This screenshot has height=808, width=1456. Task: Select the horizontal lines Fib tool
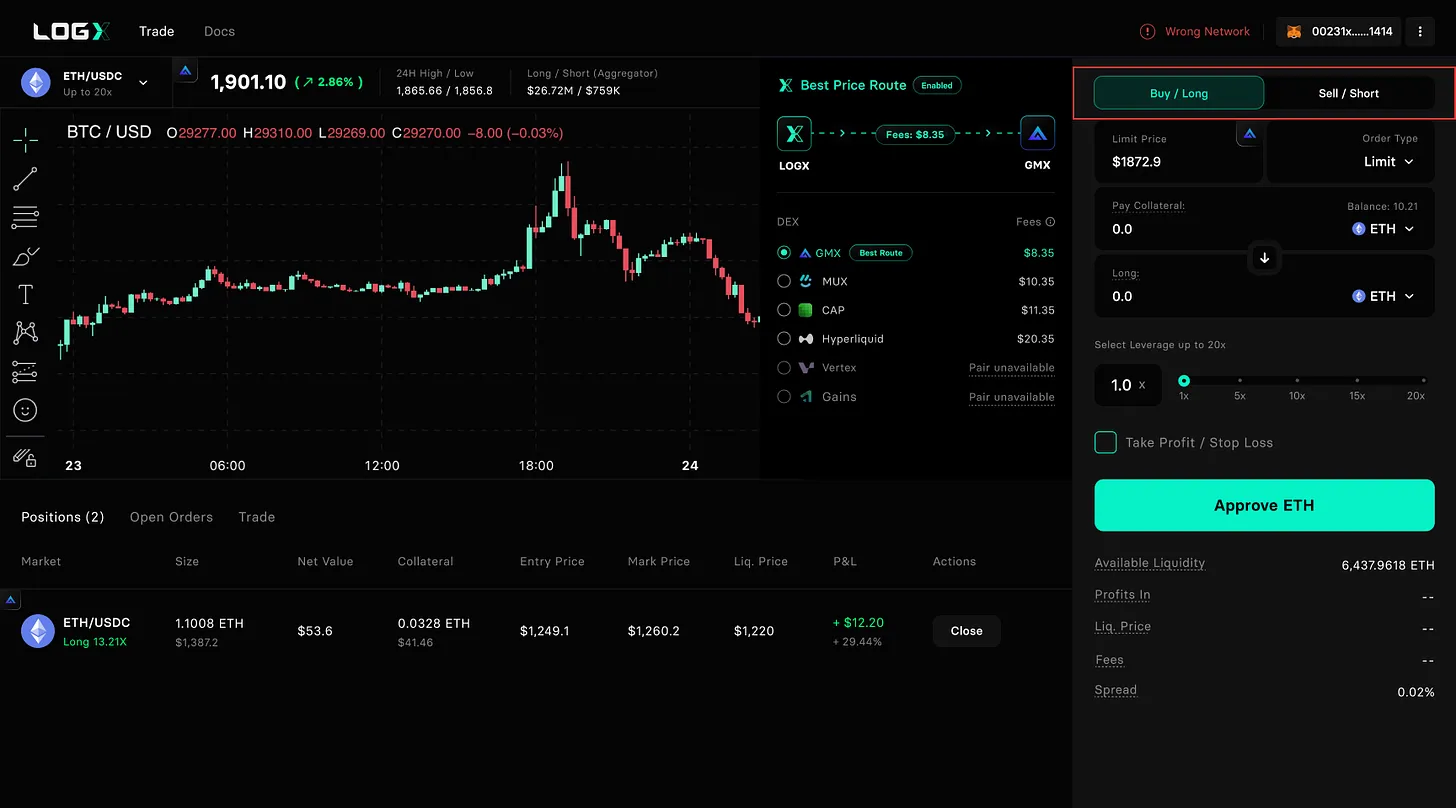point(26,217)
